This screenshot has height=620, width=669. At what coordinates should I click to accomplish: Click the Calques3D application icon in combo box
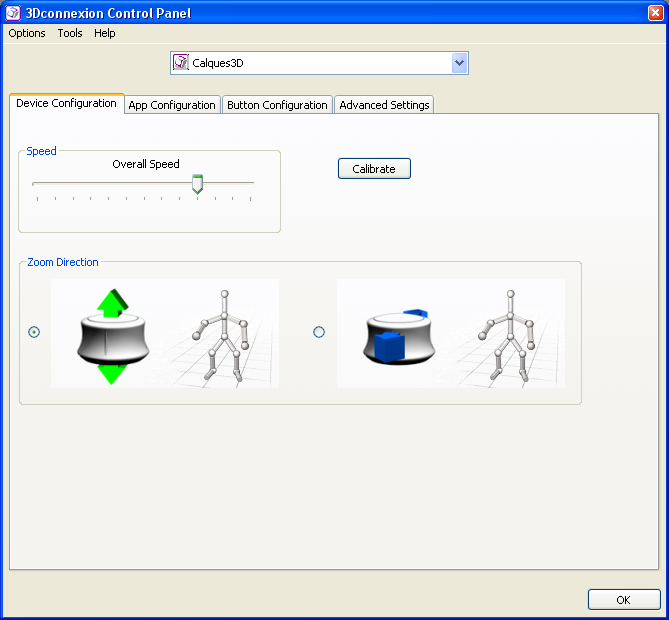[181, 63]
